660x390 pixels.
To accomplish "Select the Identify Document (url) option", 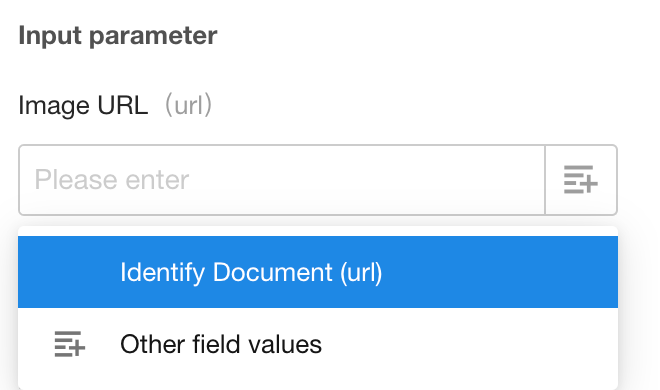I will point(318,272).
